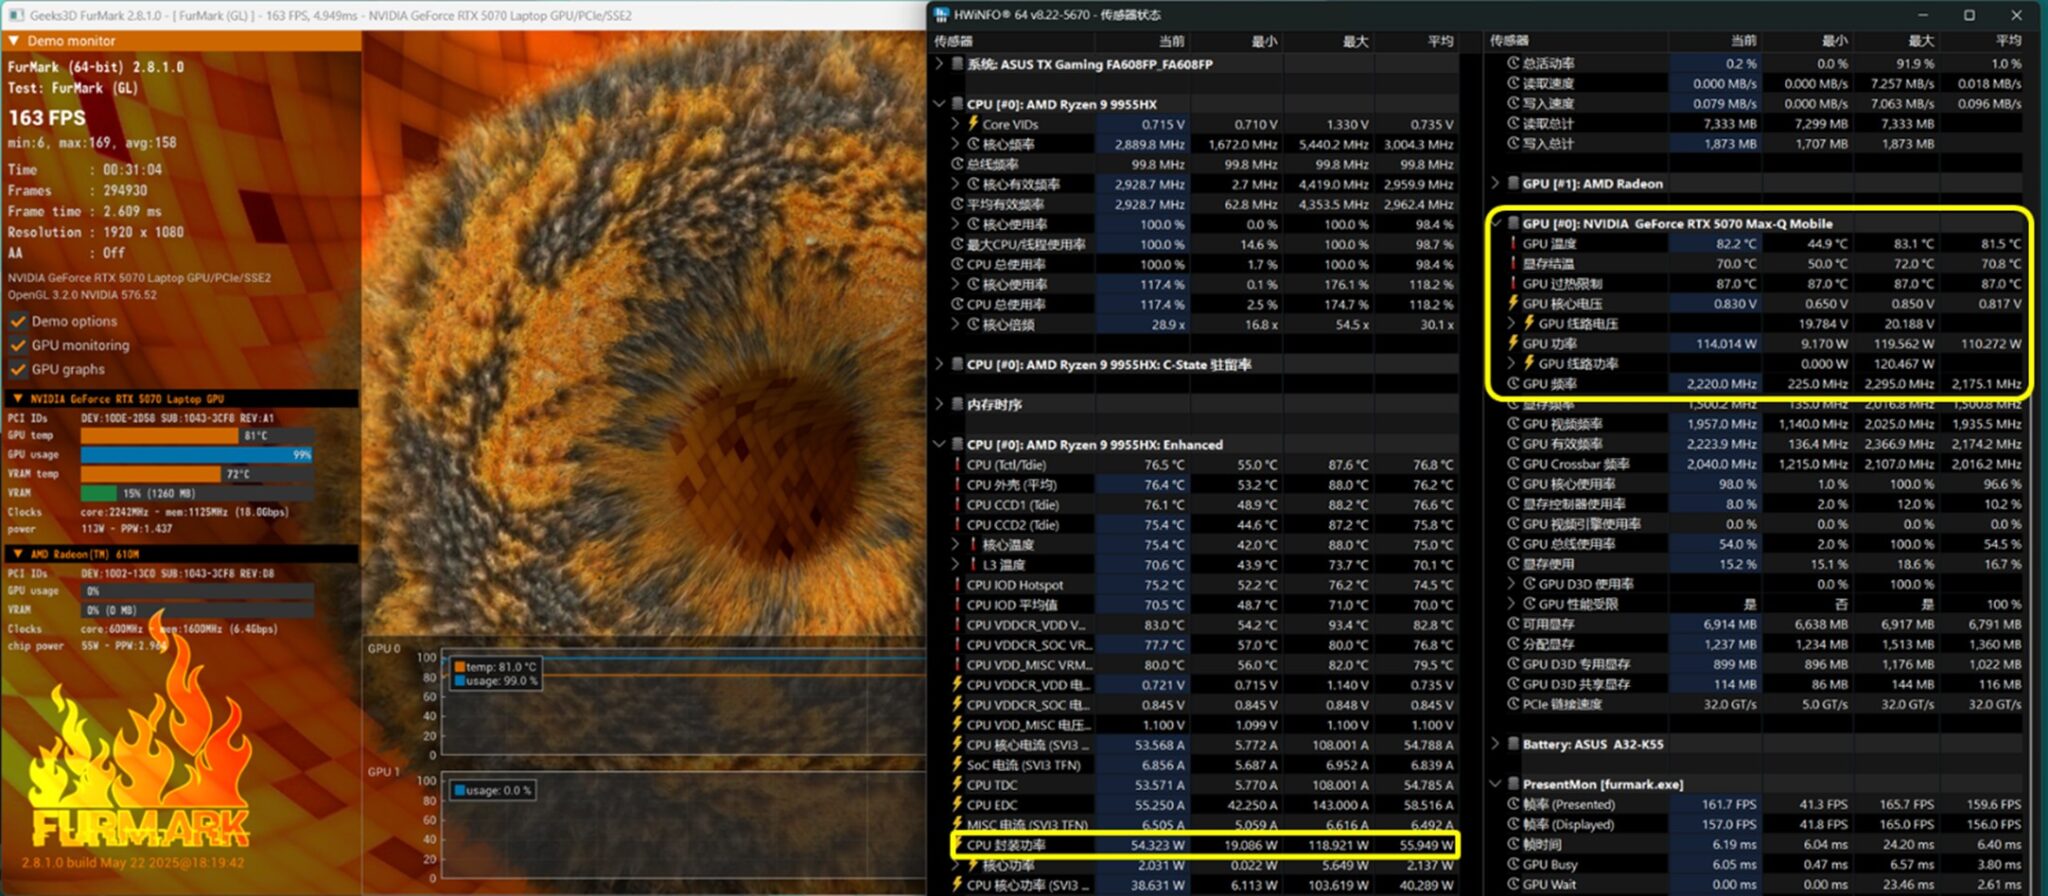Image resolution: width=2048 pixels, height=896 pixels.
Task: Expand the 系统: ASUS TX Gaming sensor group
Action: pos(939,64)
